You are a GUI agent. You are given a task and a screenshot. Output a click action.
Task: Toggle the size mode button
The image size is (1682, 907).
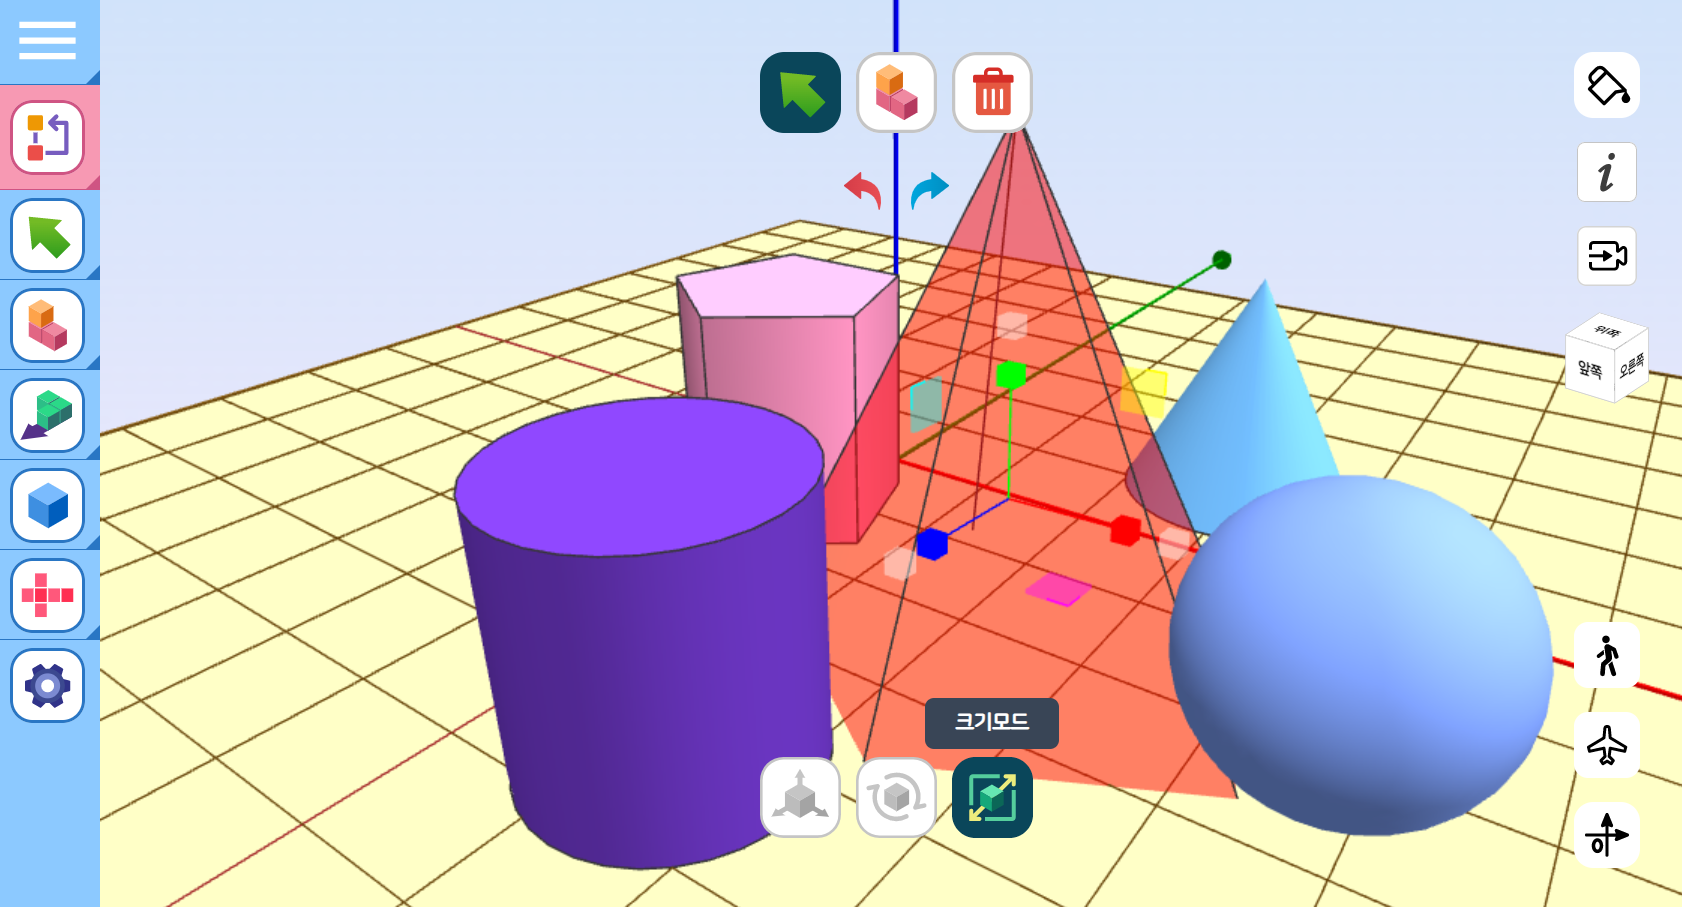pyautogui.click(x=992, y=797)
